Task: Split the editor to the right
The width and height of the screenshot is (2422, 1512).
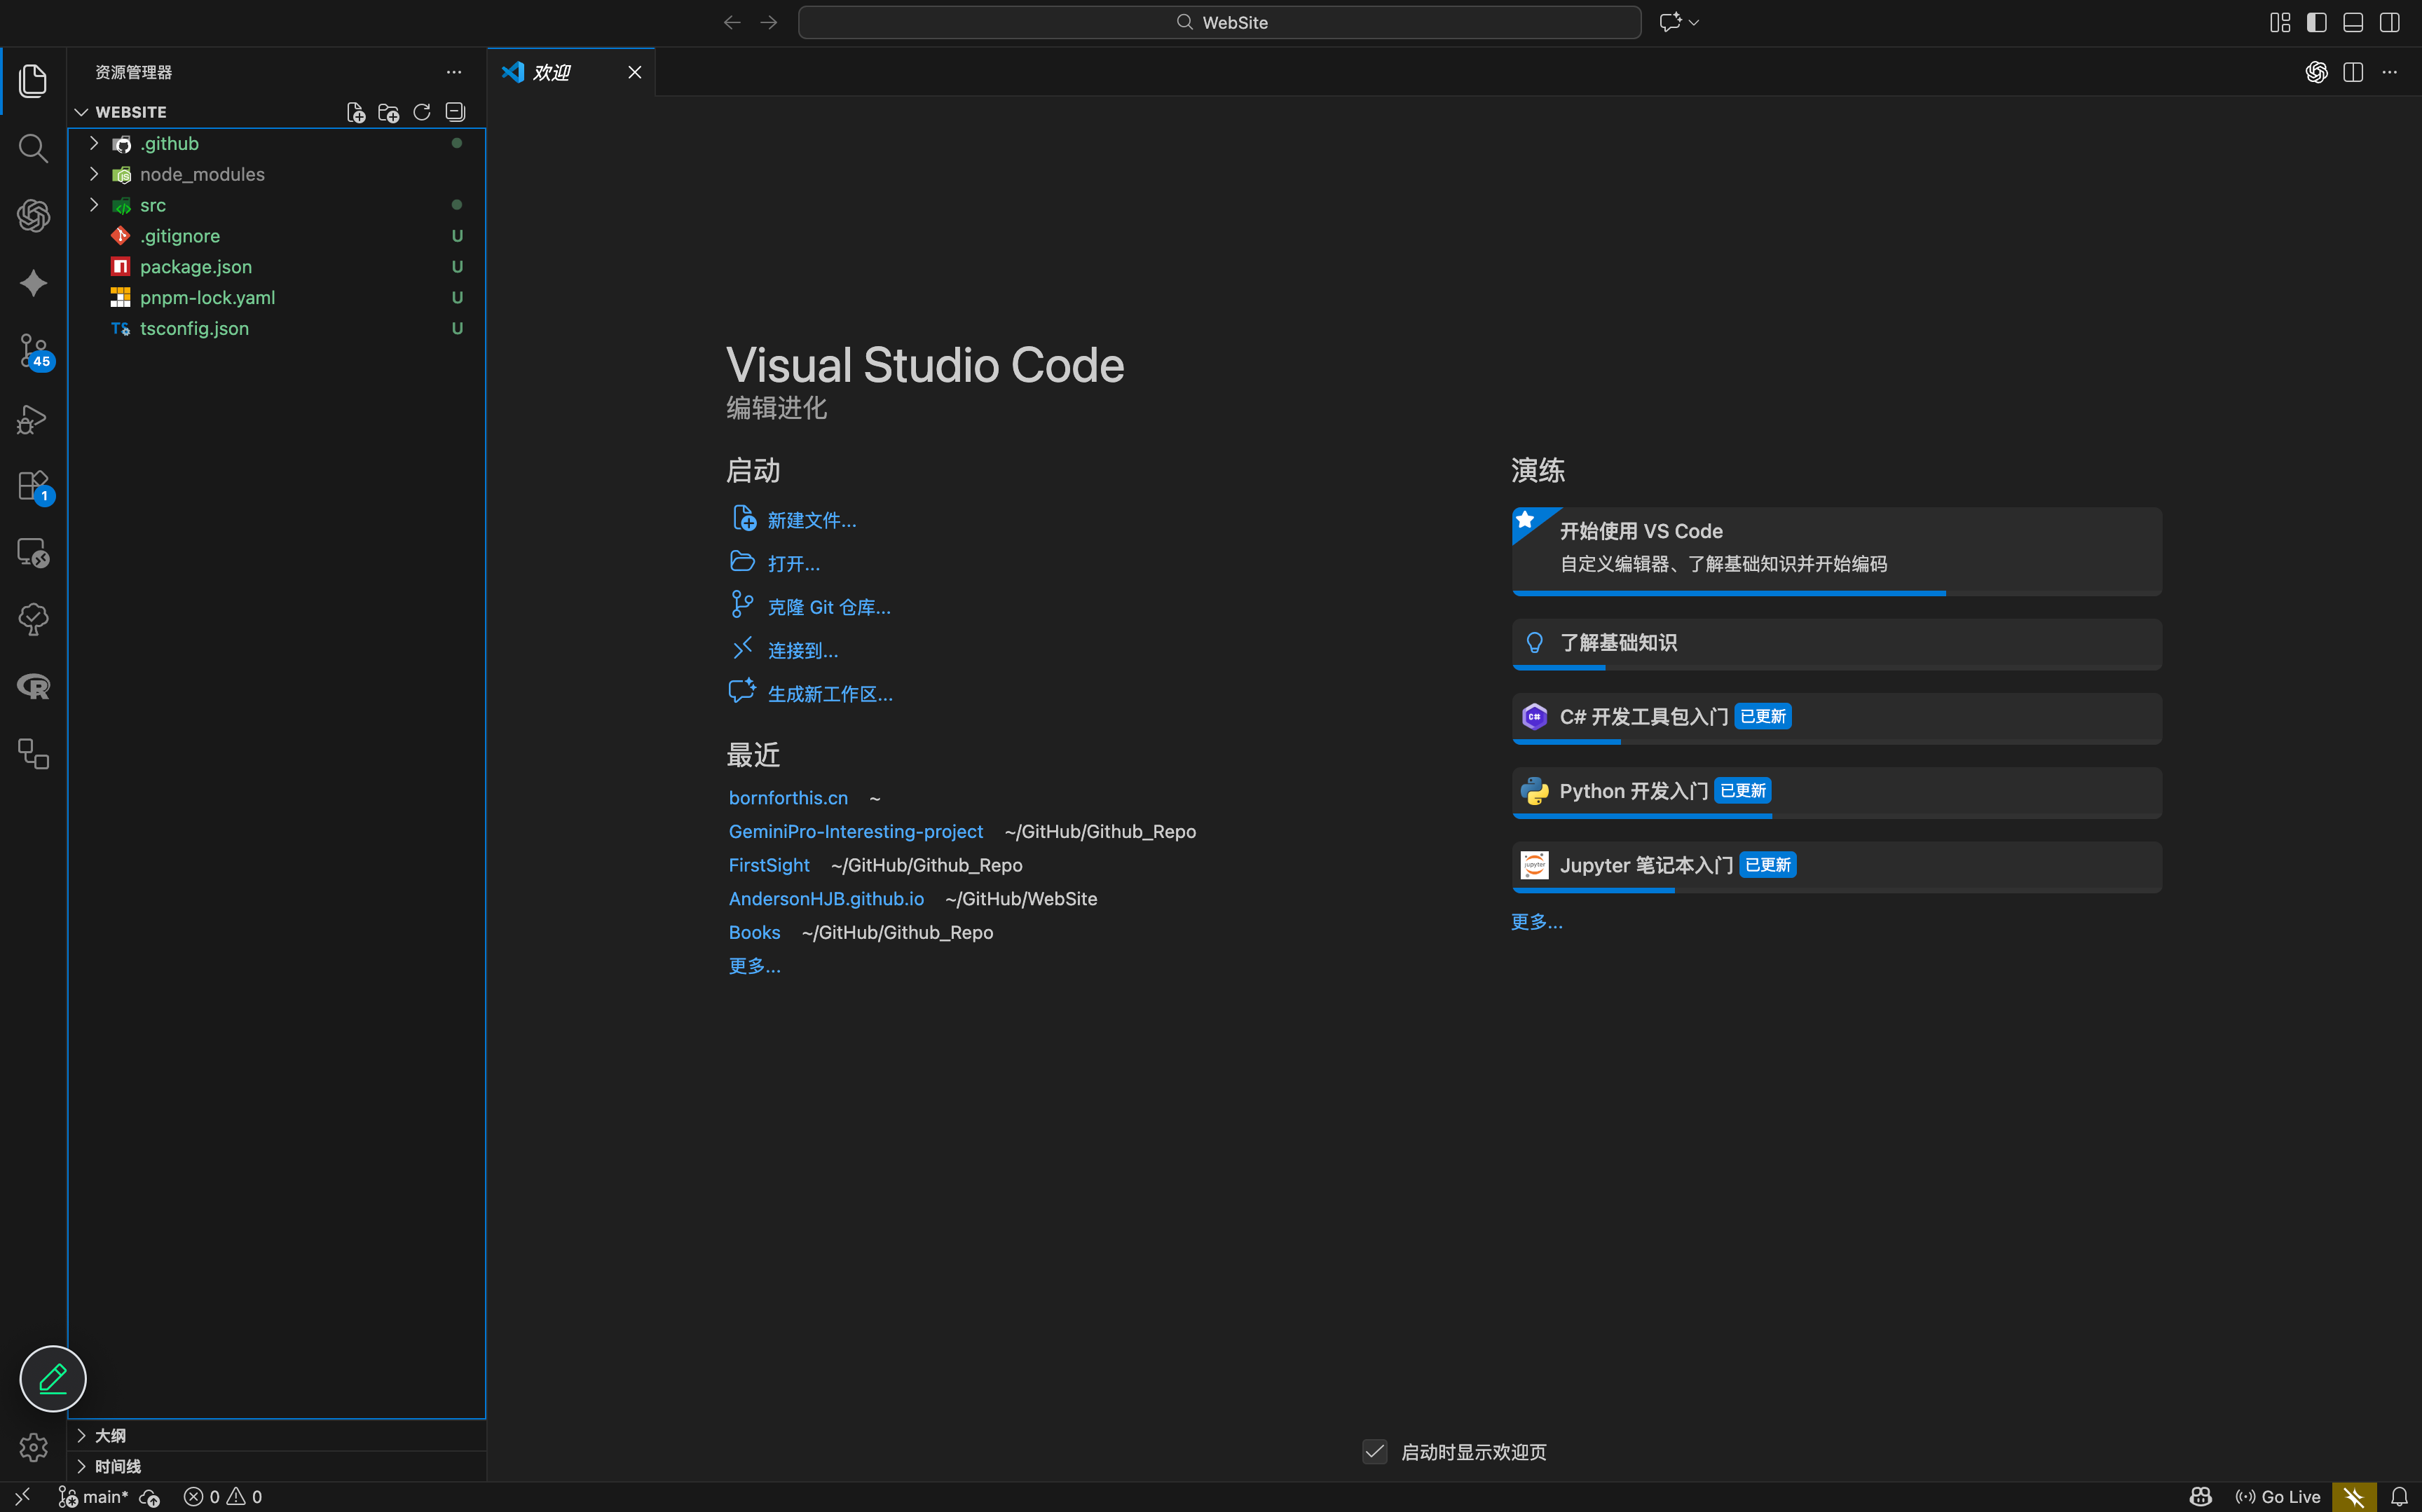Action: pyautogui.click(x=2353, y=72)
